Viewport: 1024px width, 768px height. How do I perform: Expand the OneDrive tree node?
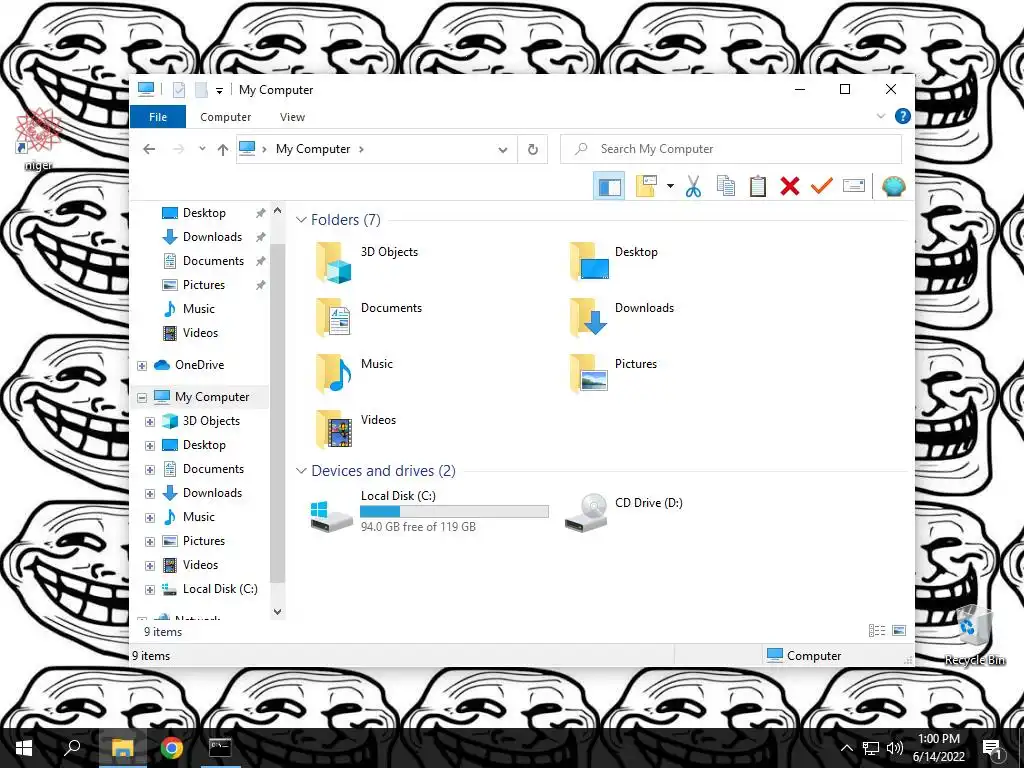142,366
